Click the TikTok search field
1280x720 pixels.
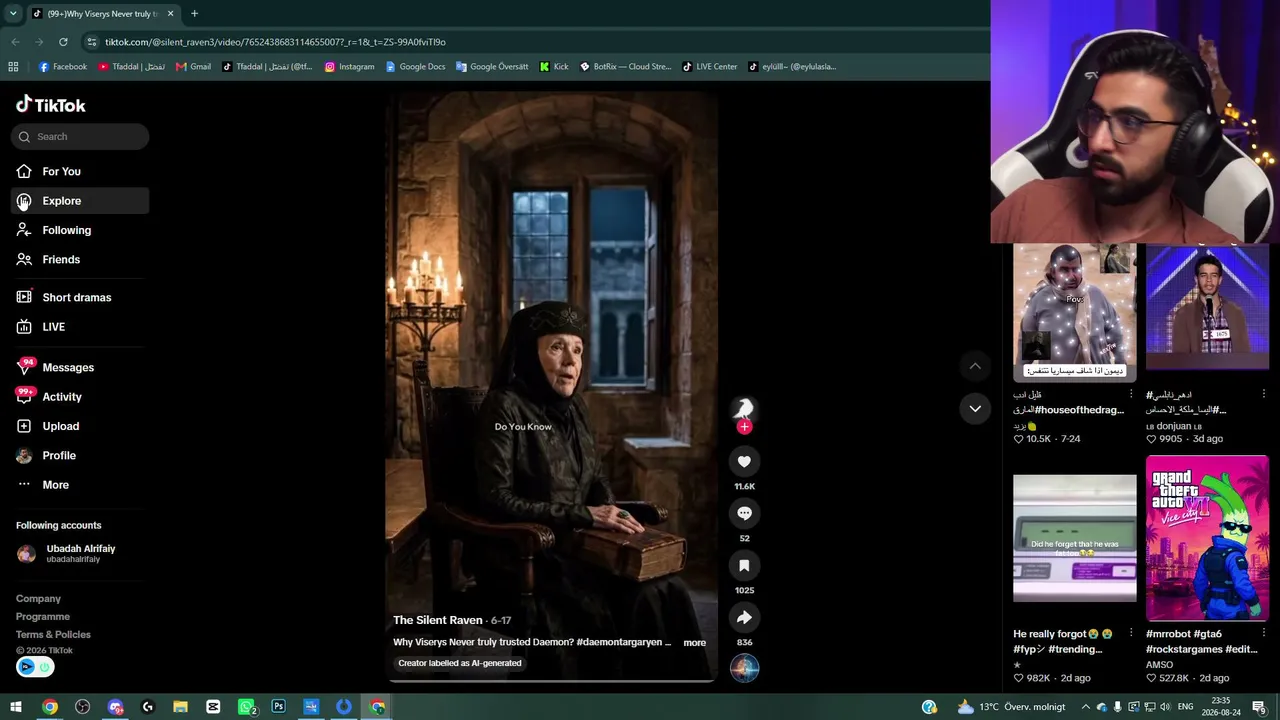tap(80, 137)
